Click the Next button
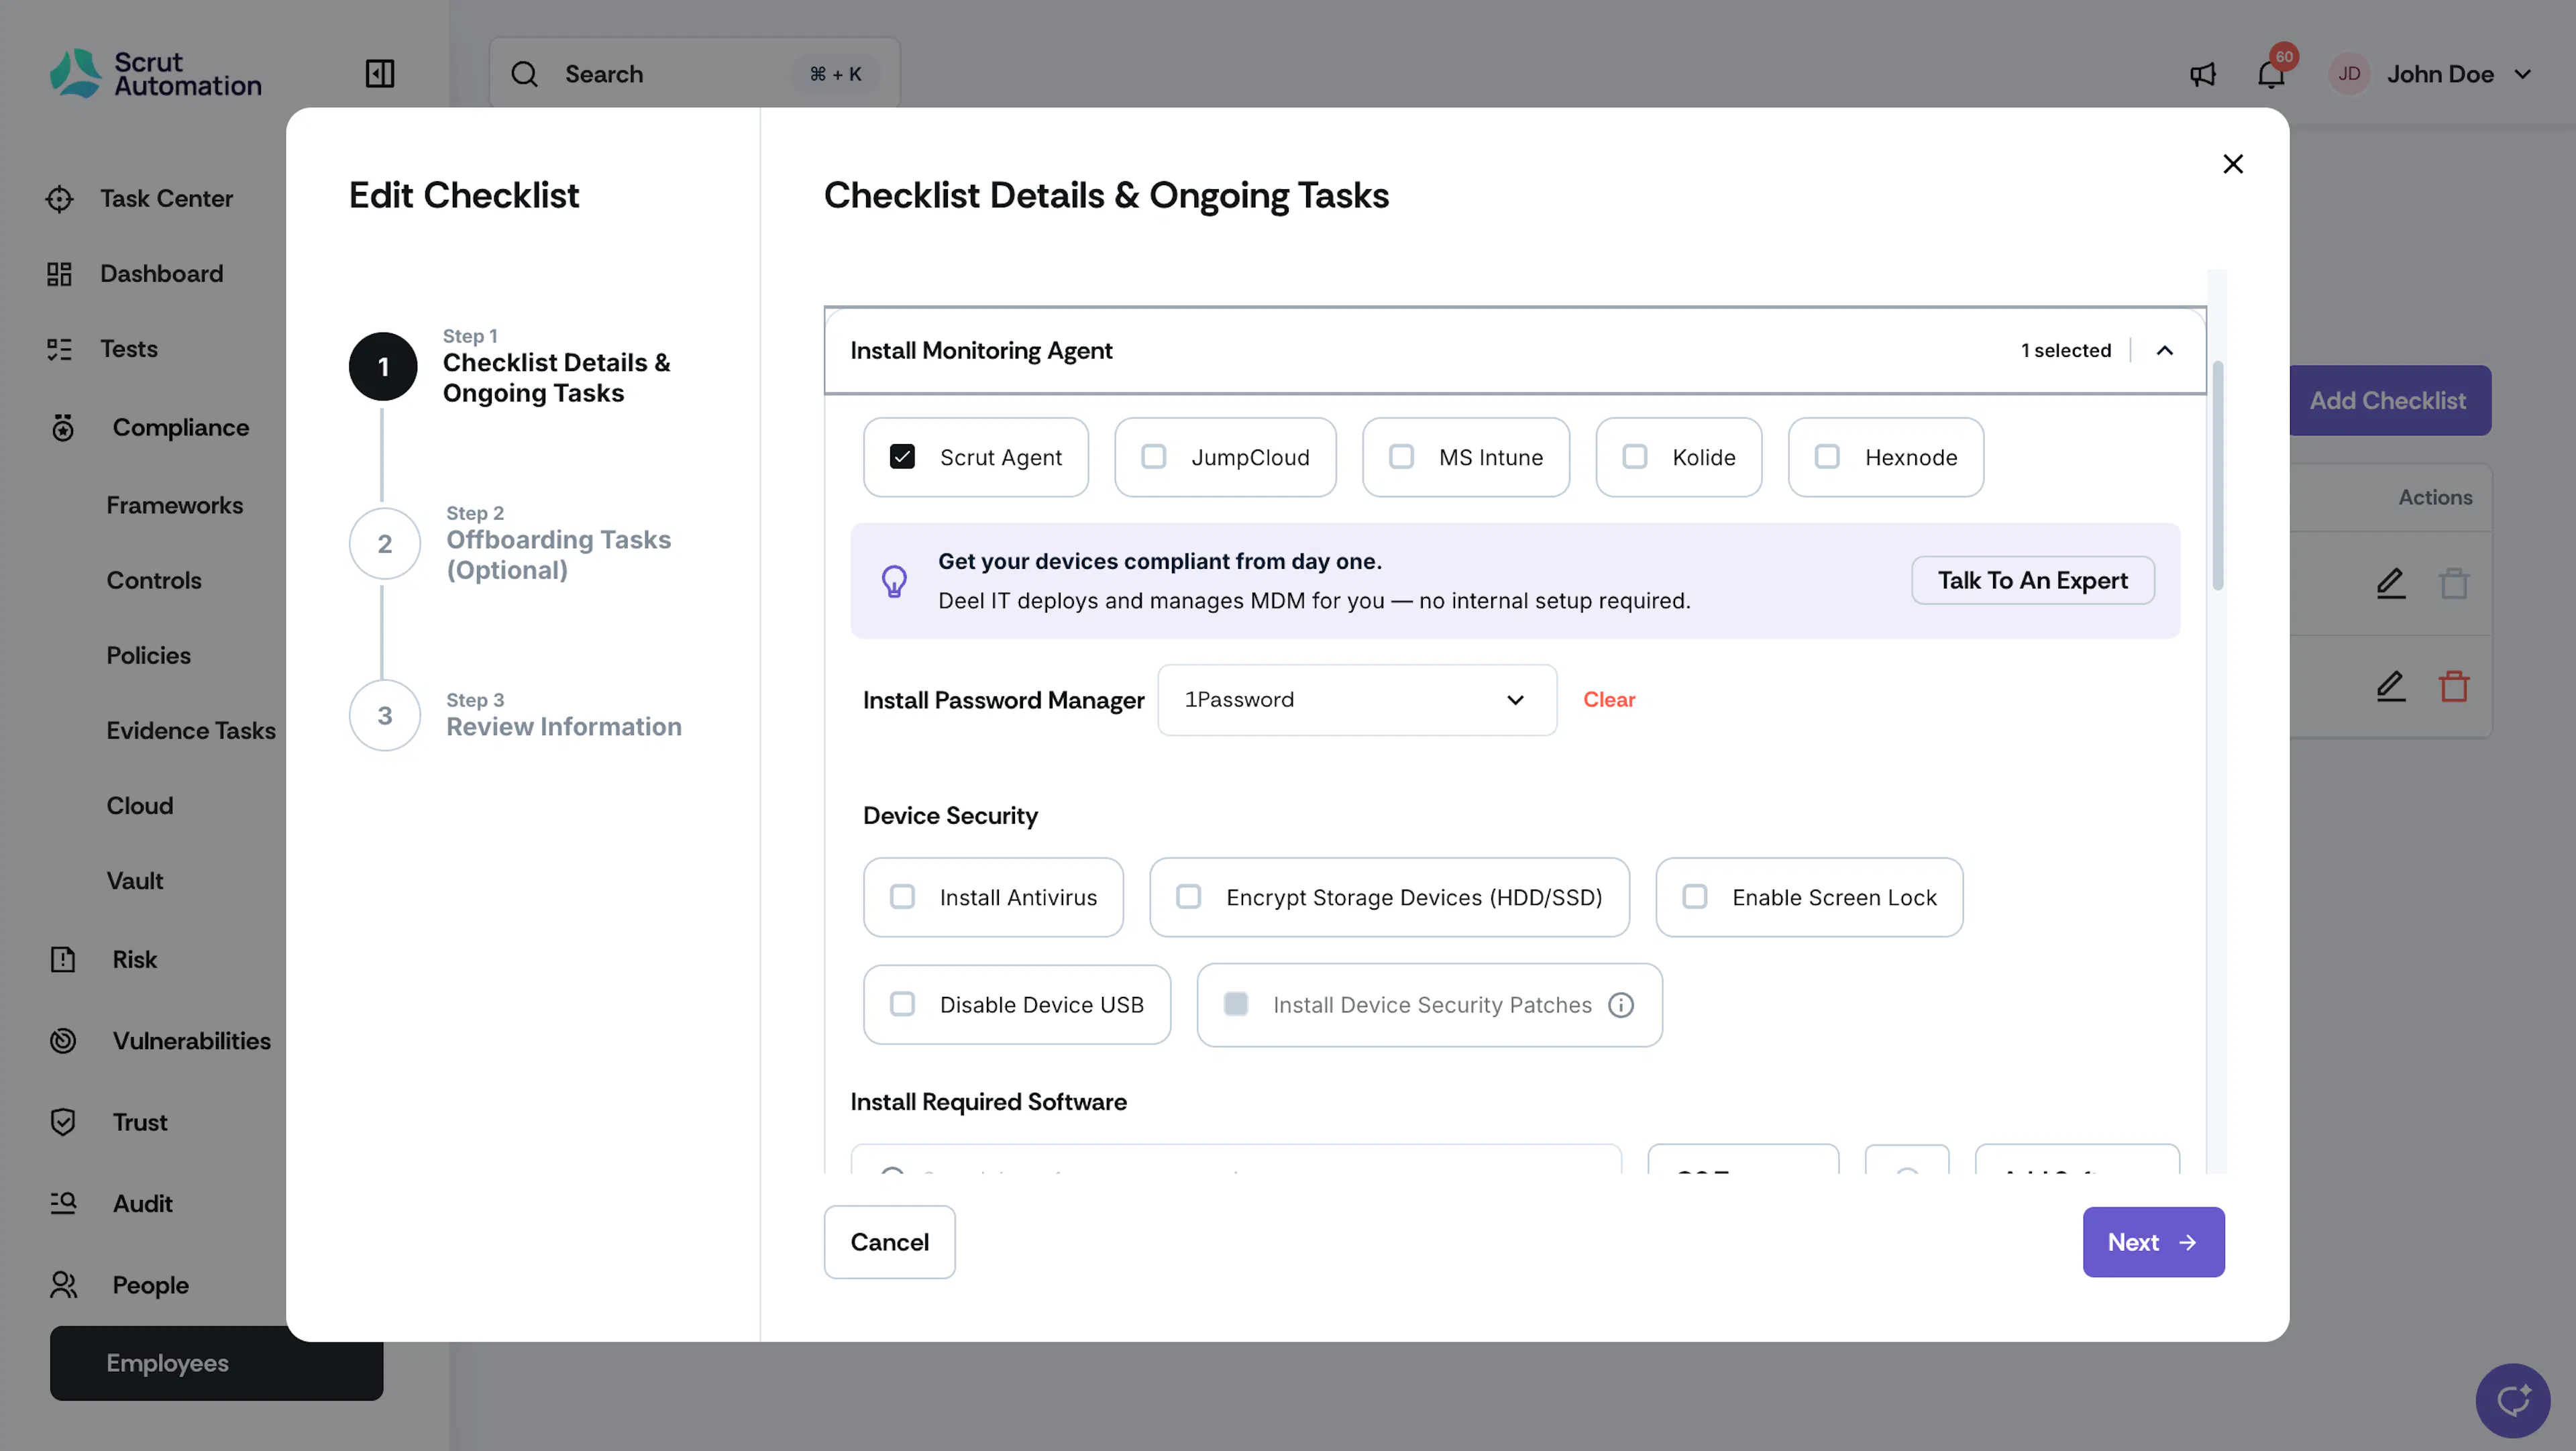Viewport: 2576px width, 1451px height. (x=2153, y=1242)
